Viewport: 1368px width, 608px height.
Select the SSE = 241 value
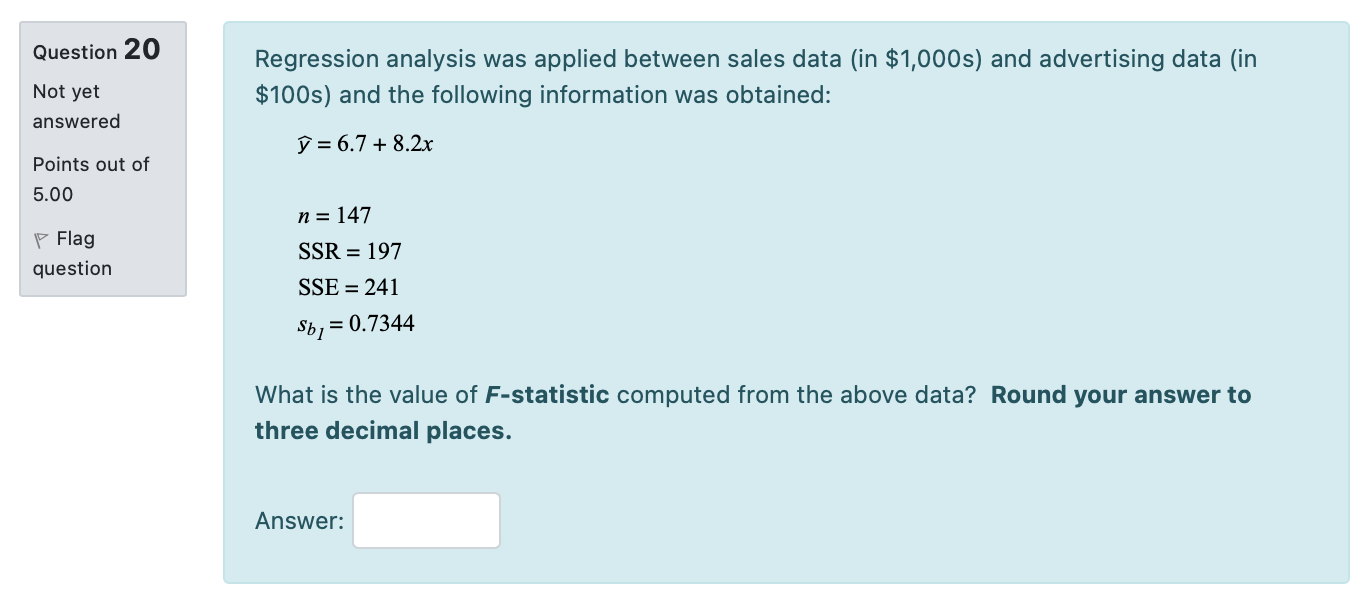coord(347,288)
